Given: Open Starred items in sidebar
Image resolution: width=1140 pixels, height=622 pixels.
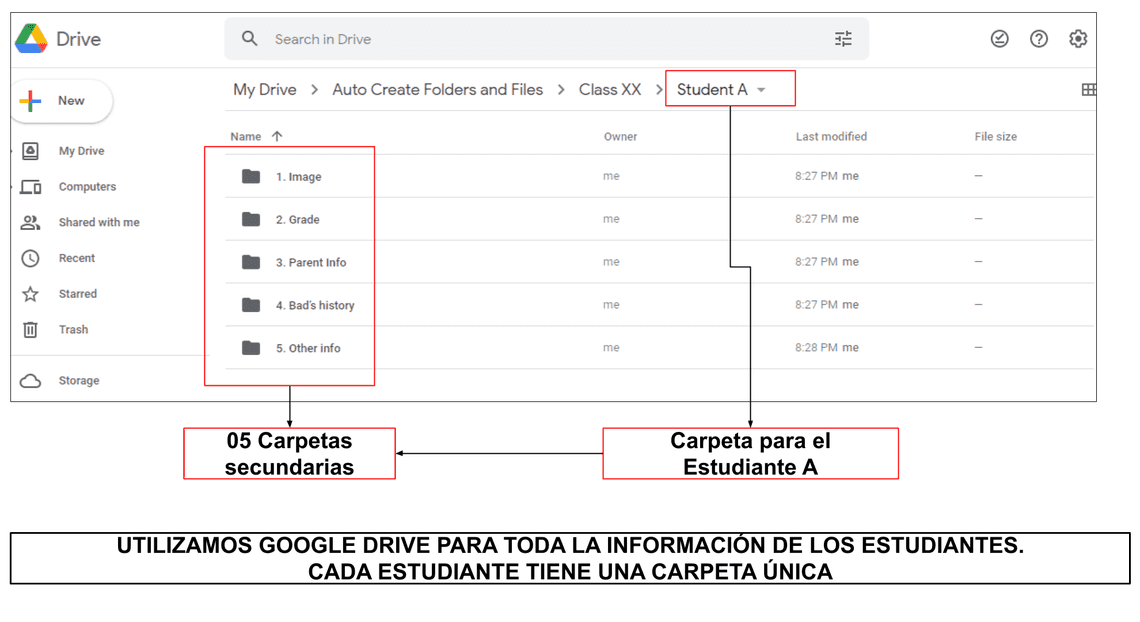Looking at the screenshot, I should (77, 294).
